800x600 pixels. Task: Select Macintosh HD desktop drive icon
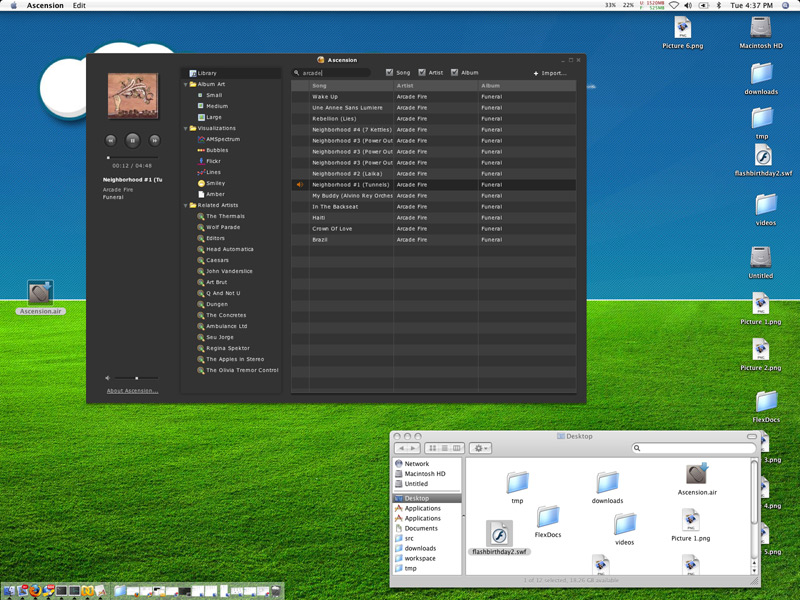[x=761, y=32]
